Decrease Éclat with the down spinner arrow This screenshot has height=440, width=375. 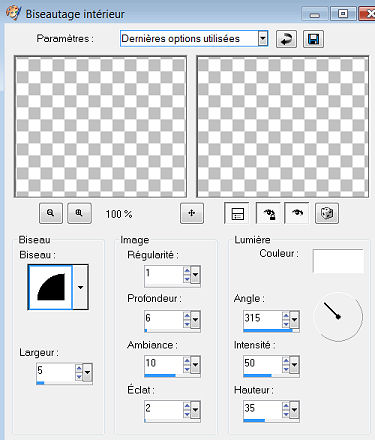point(187,414)
